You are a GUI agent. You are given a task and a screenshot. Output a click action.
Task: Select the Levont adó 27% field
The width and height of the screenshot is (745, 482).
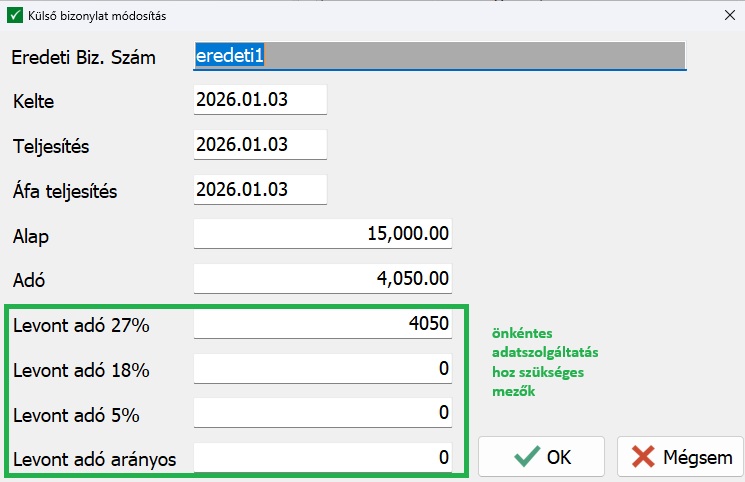click(x=322, y=324)
